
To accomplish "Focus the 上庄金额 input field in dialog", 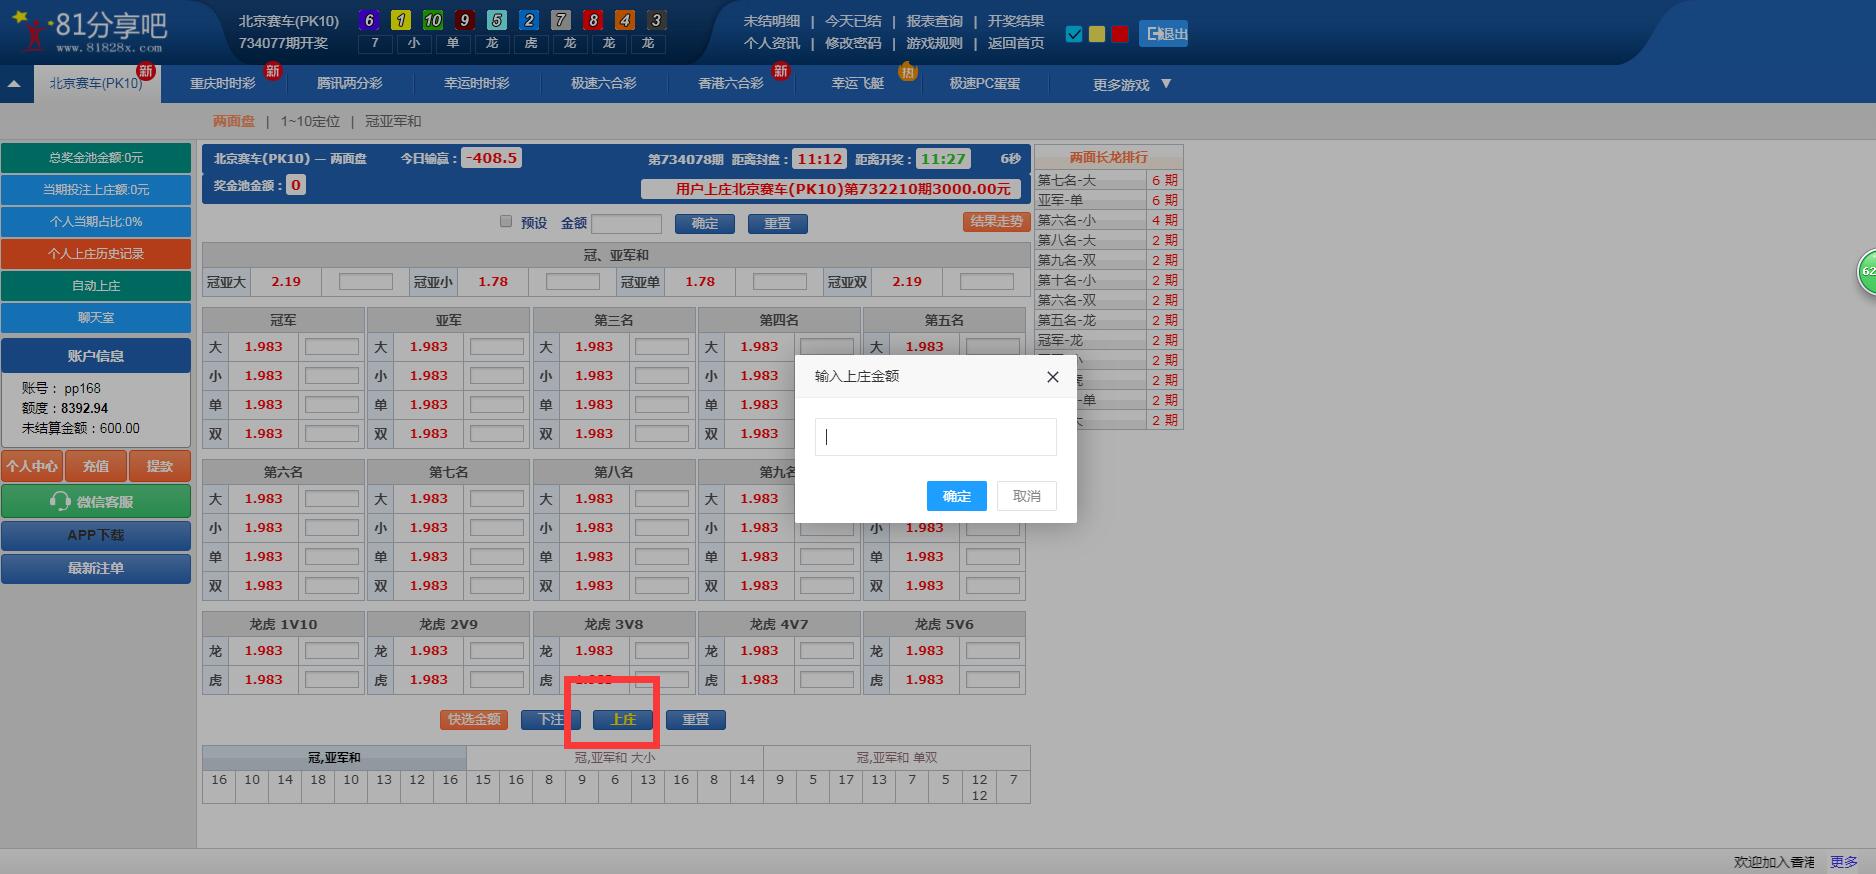I will click(935, 437).
